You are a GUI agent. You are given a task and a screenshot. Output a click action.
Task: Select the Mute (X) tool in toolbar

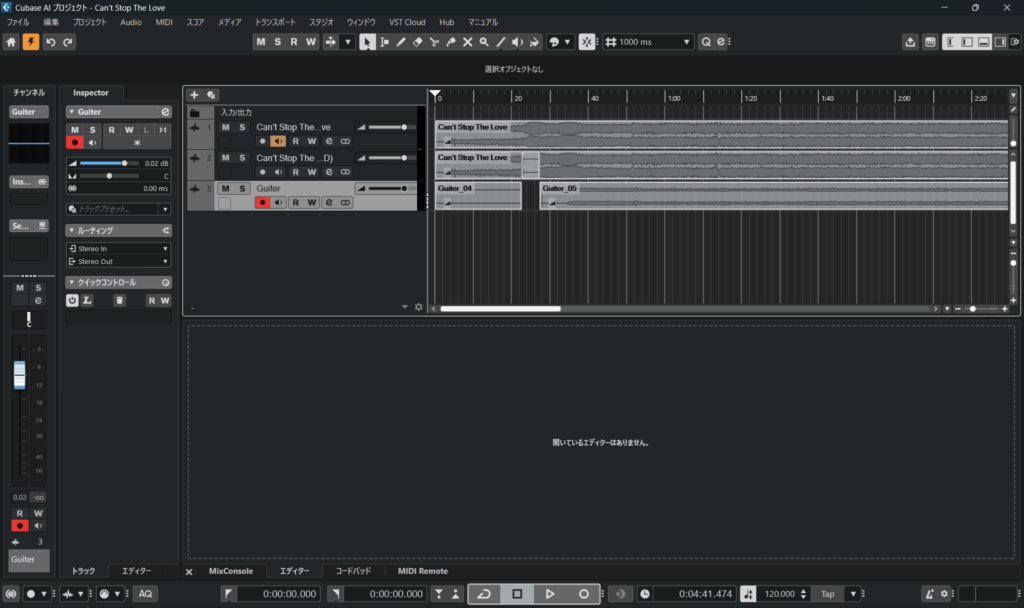pyautogui.click(x=467, y=42)
